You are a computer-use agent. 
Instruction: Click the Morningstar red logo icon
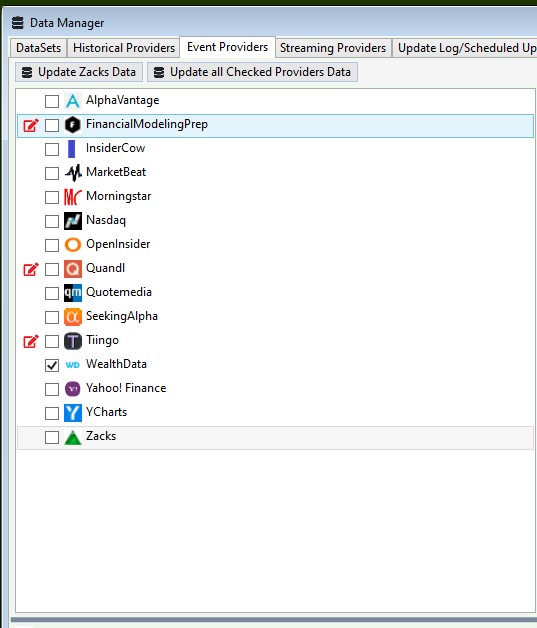coord(72,197)
